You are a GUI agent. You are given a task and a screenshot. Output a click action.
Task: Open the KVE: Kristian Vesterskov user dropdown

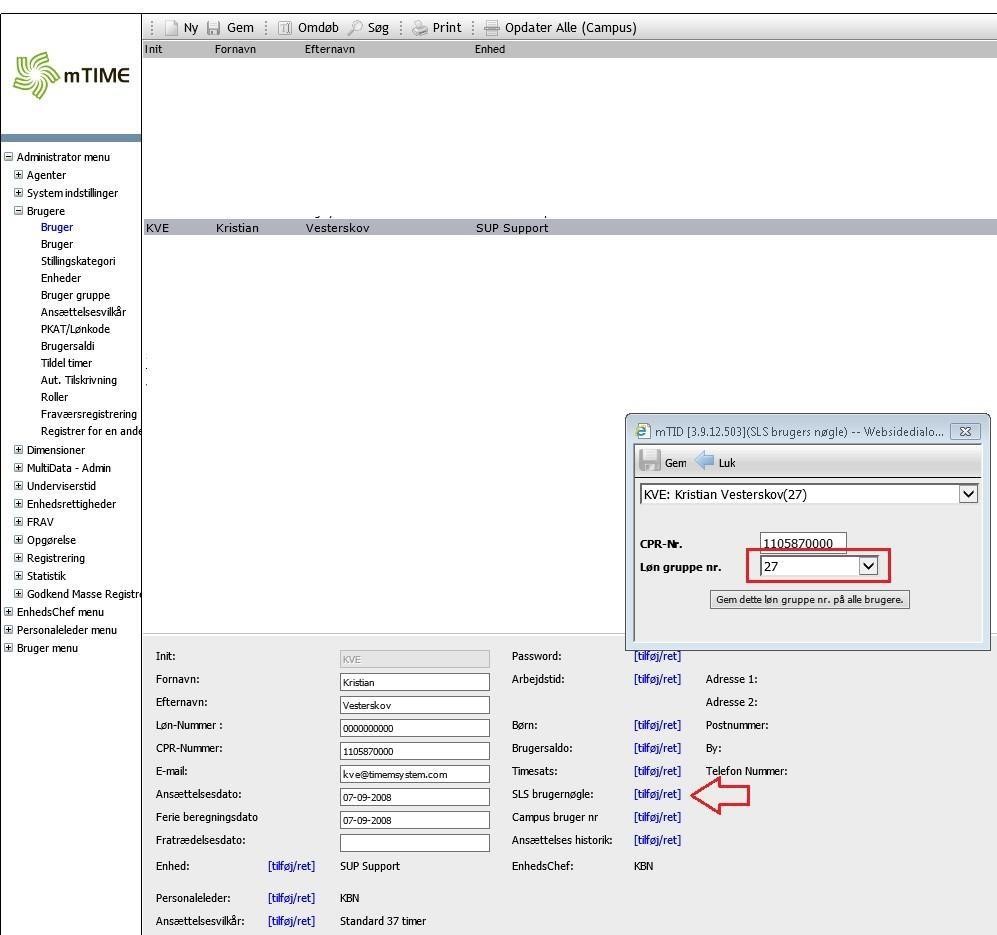[966, 494]
